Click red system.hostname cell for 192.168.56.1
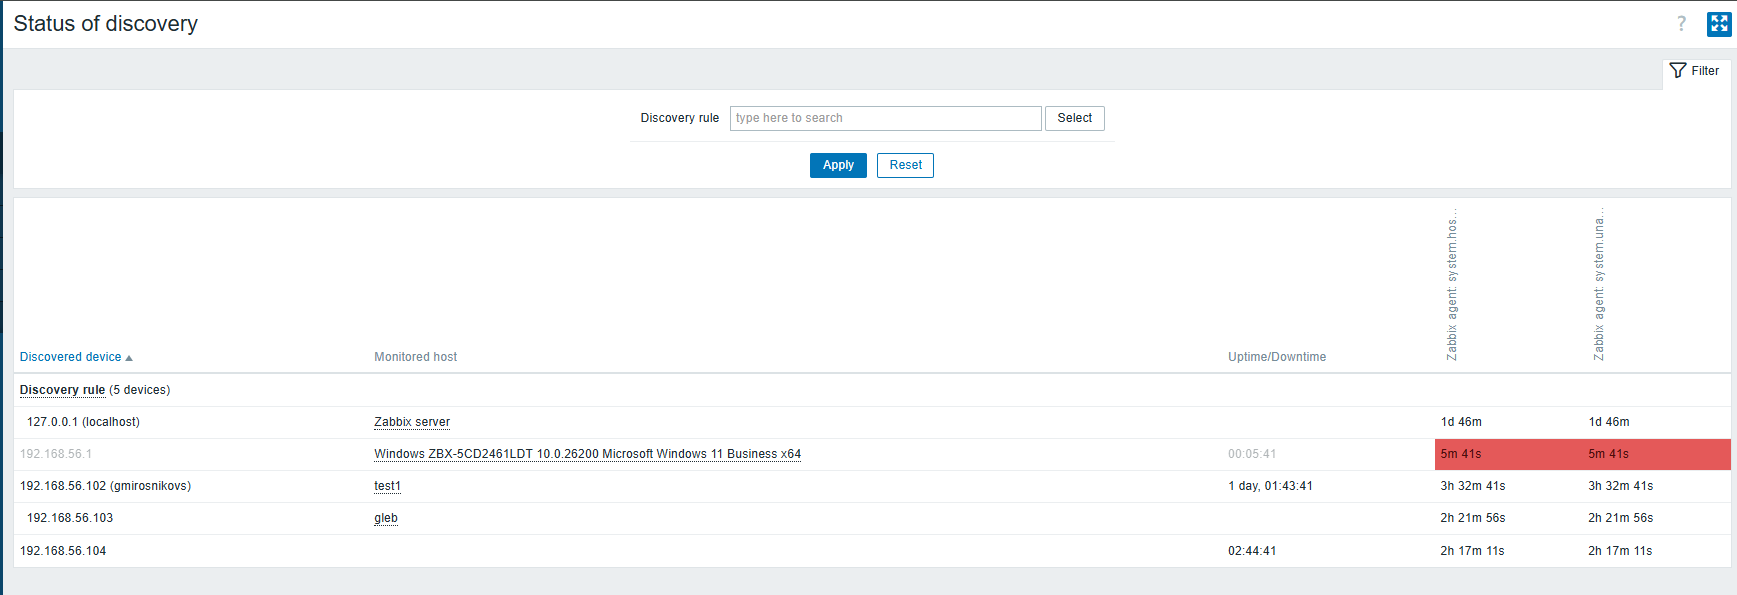The width and height of the screenshot is (1737, 595). click(x=1507, y=454)
